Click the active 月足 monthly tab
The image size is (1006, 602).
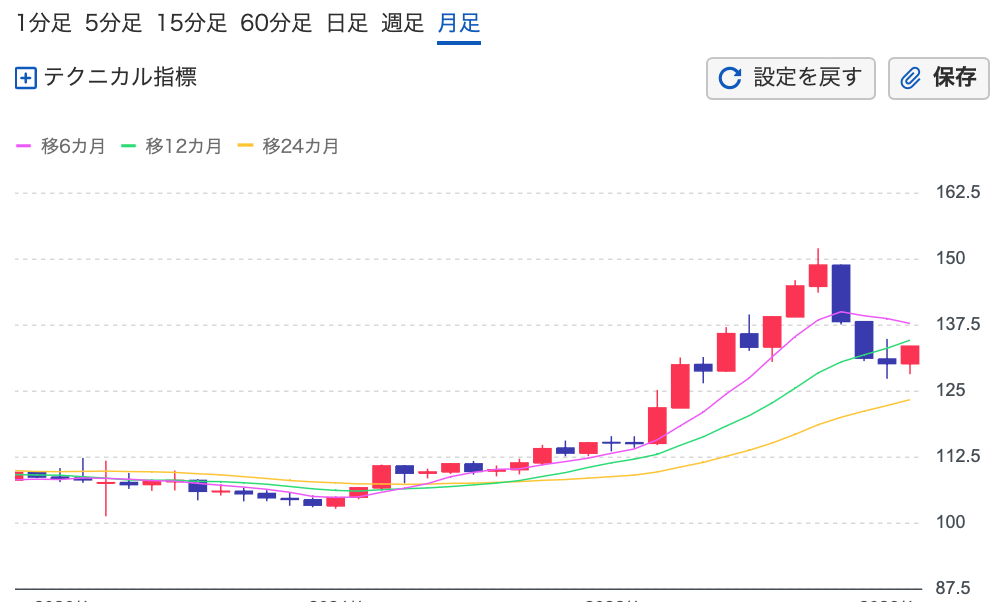pos(459,23)
